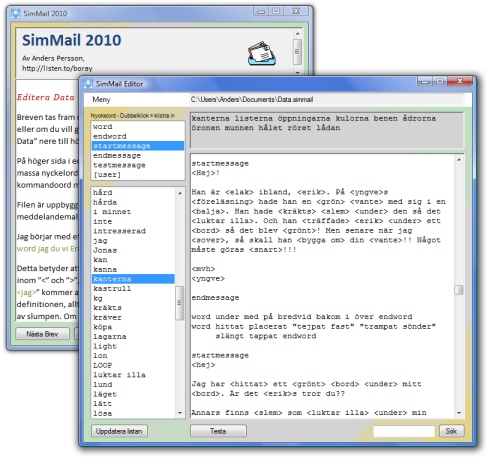This screenshot has width=486, height=457.
Task: Click the SimMail 2010 title bar icon
Action: [x=16, y=14]
